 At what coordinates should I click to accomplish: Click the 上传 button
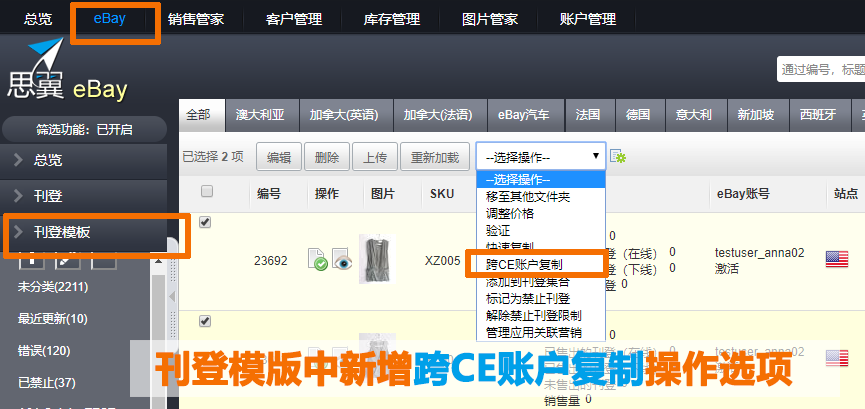375,157
